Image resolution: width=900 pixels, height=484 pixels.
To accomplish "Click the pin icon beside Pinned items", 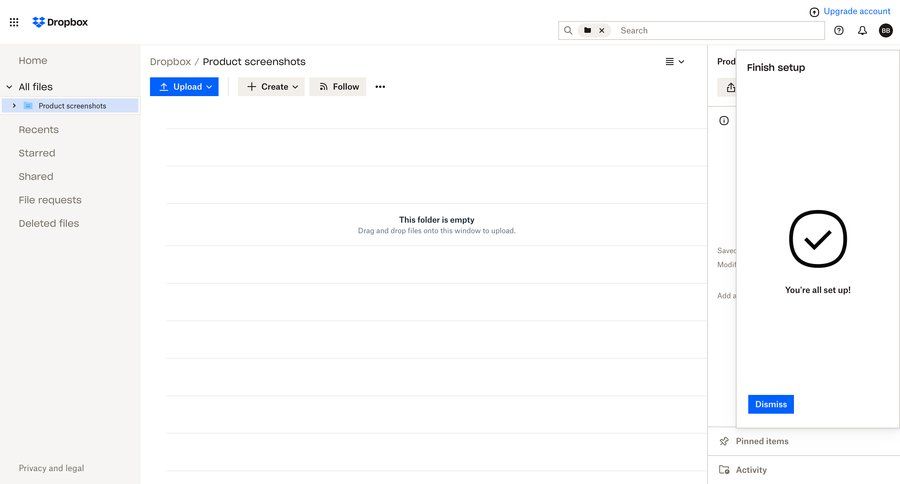I will (x=724, y=441).
